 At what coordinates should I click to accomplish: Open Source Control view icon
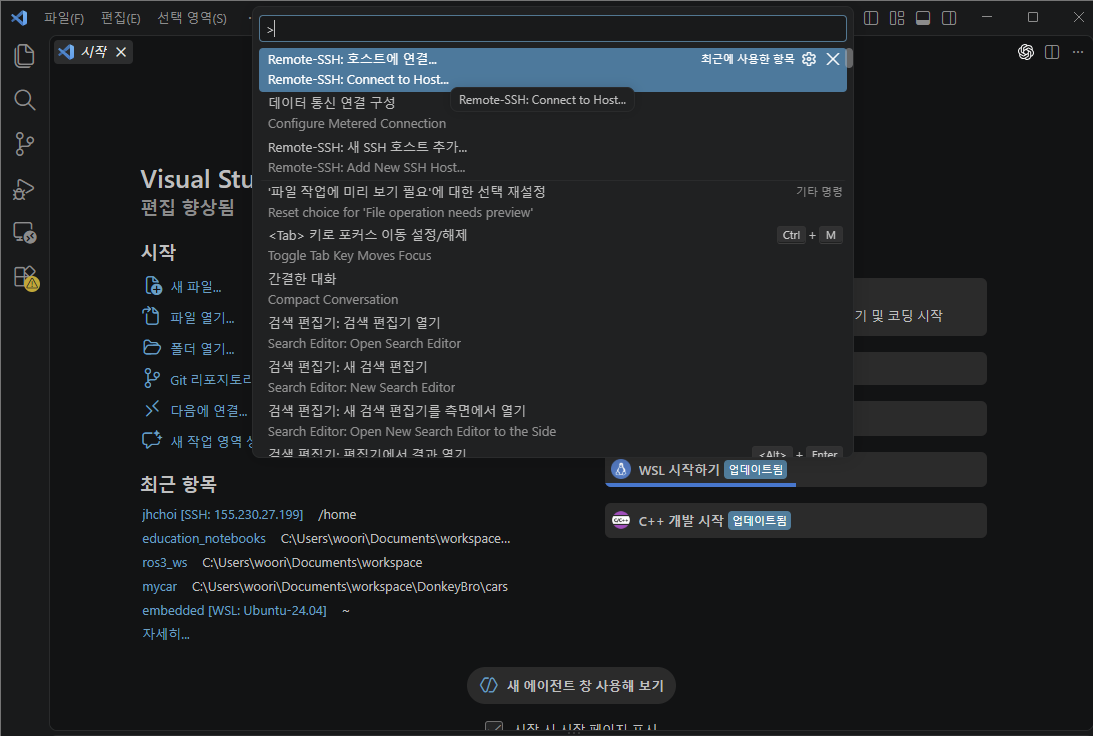tap(24, 144)
